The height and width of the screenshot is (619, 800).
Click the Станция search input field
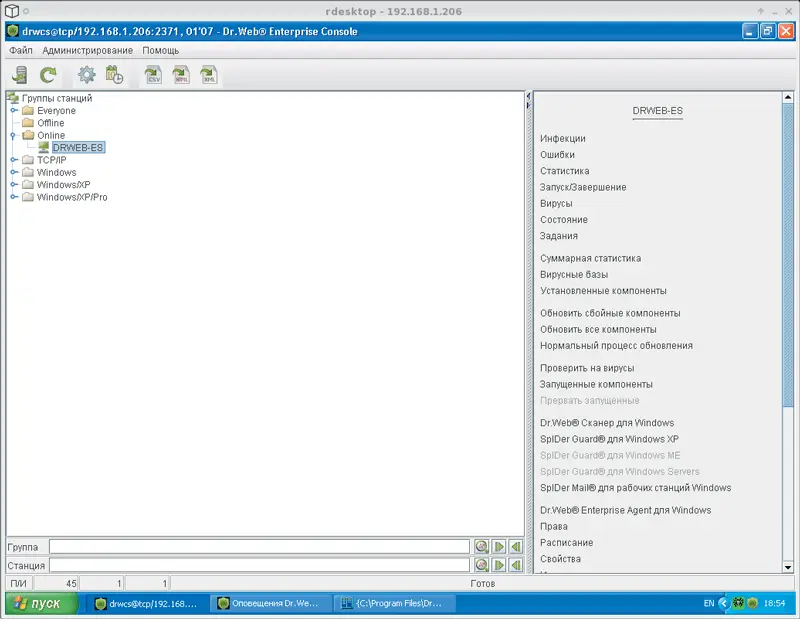pos(259,565)
